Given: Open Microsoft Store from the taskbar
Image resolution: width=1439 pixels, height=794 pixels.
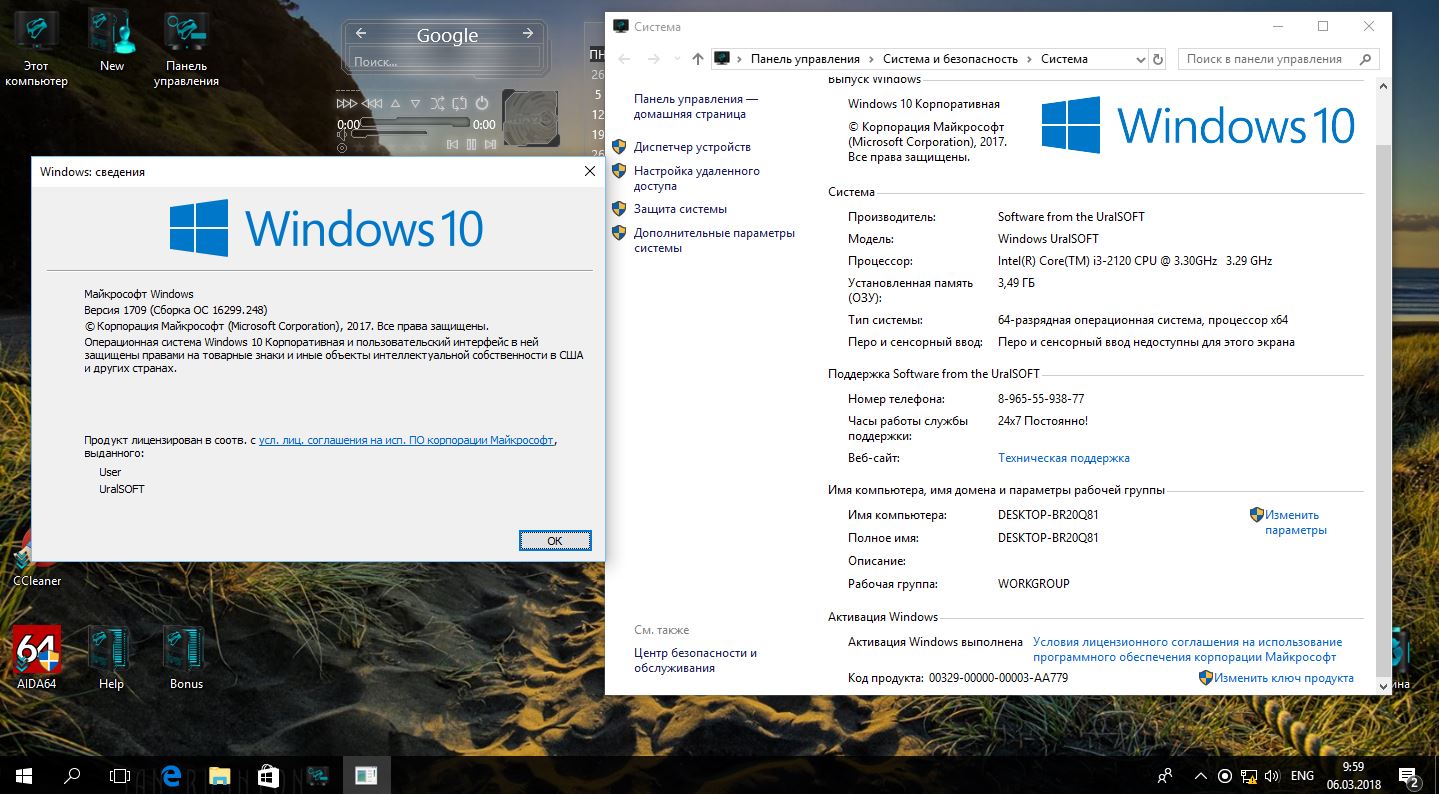Looking at the screenshot, I should (x=268, y=775).
